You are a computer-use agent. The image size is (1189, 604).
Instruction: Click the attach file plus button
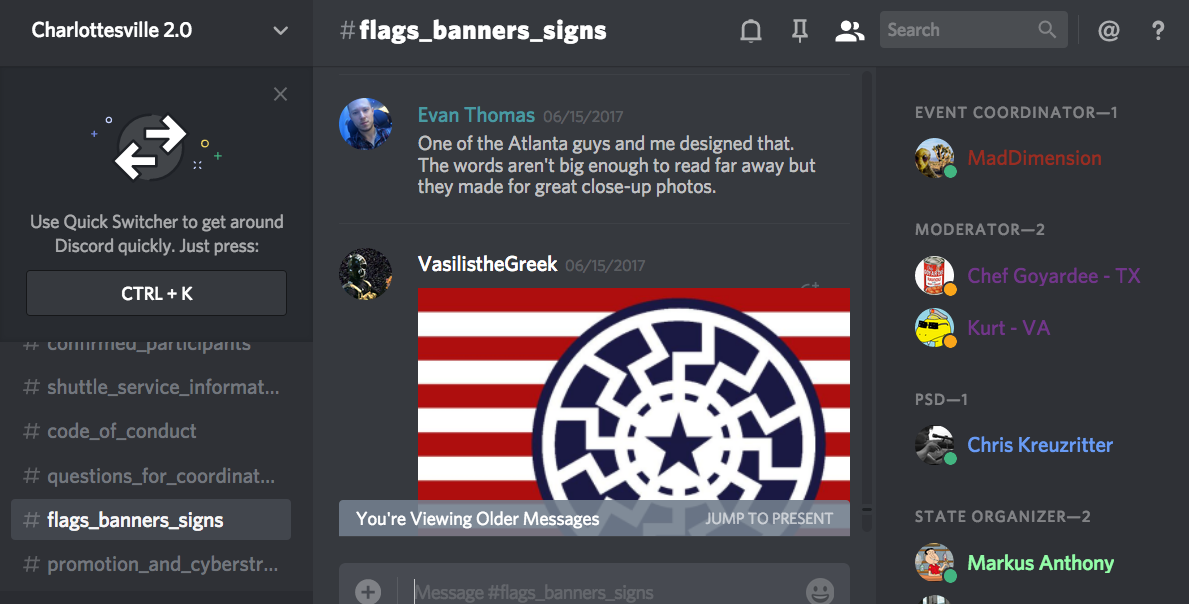pyautogui.click(x=368, y=591)
